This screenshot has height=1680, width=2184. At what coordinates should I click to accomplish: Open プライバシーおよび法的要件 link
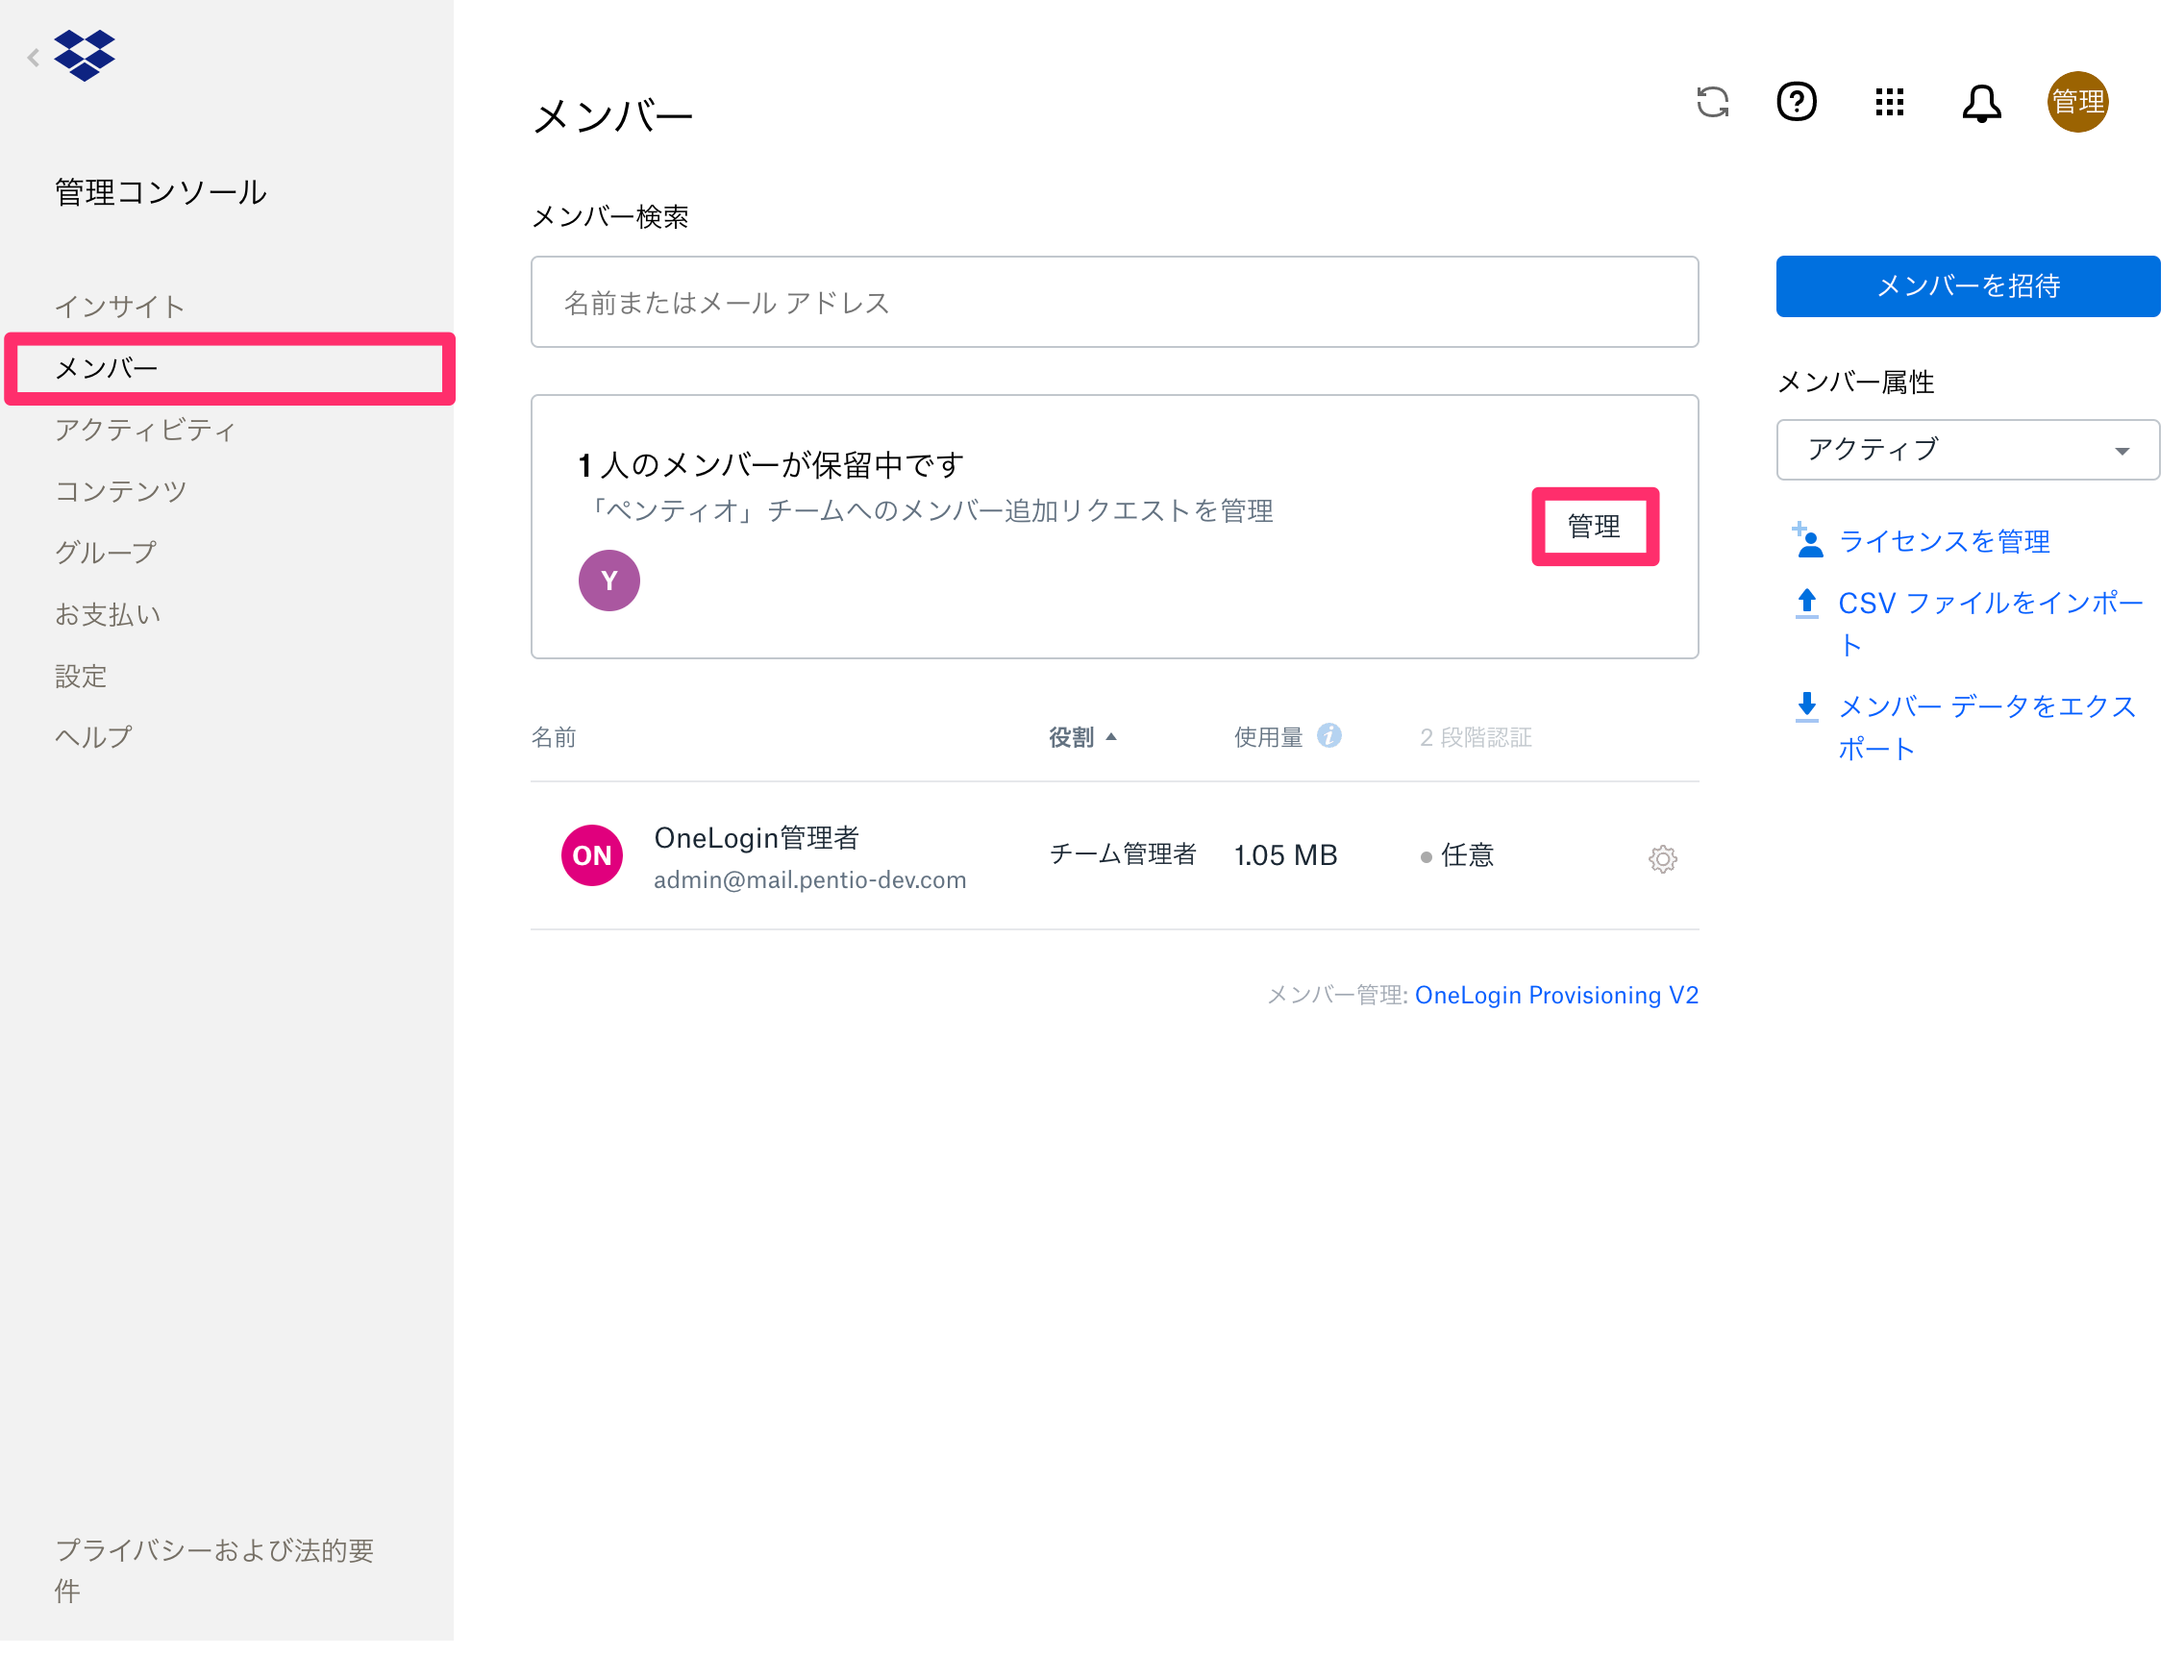[x=213, y=1569]
